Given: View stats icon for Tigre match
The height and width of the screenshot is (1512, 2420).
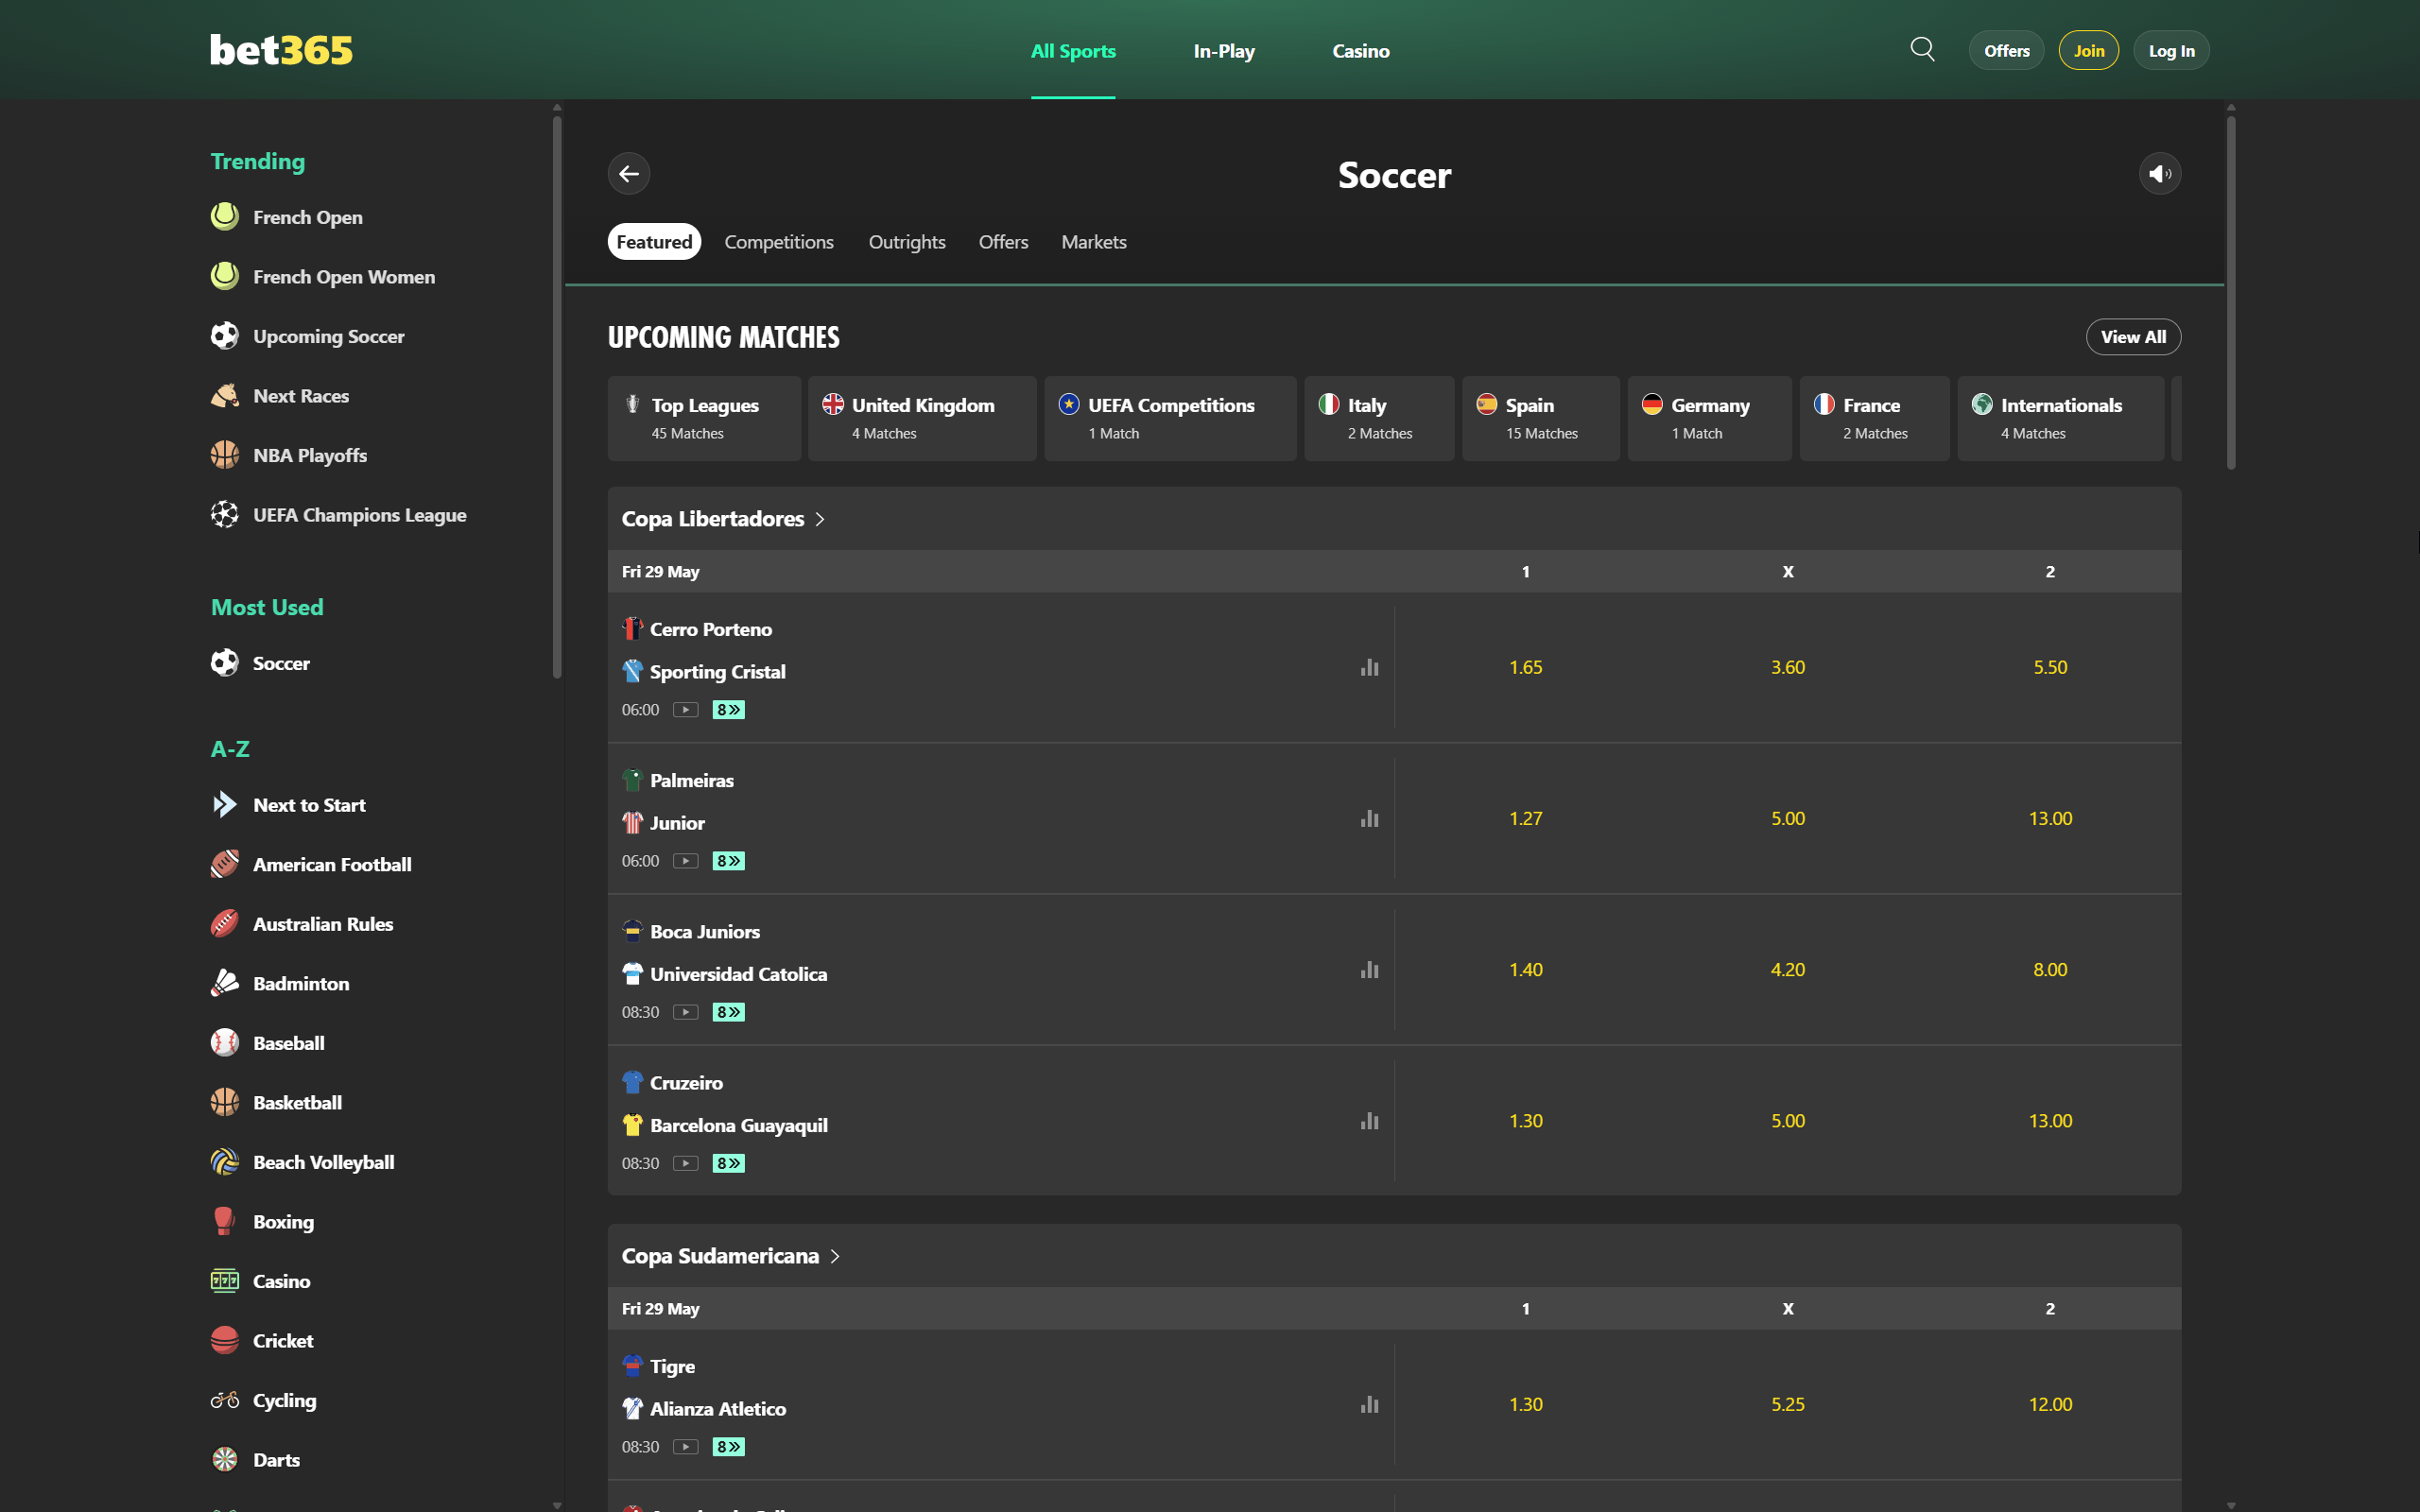Looking at the screenshot, I should coord(1369,1404).
